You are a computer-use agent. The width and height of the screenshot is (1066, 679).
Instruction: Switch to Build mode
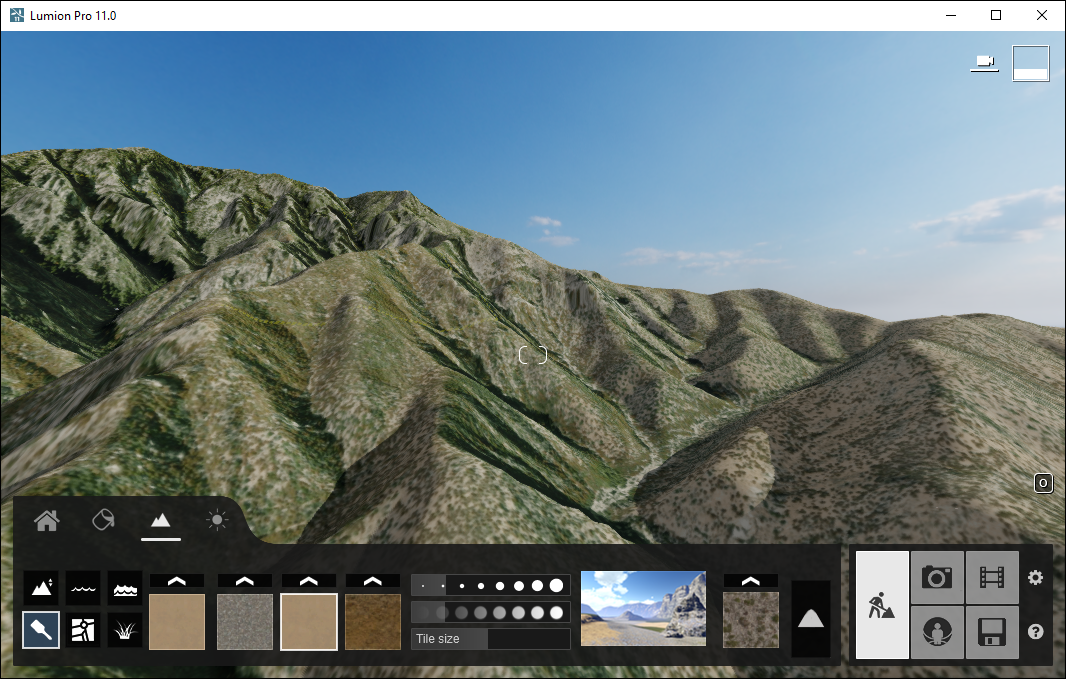(882, 605)
